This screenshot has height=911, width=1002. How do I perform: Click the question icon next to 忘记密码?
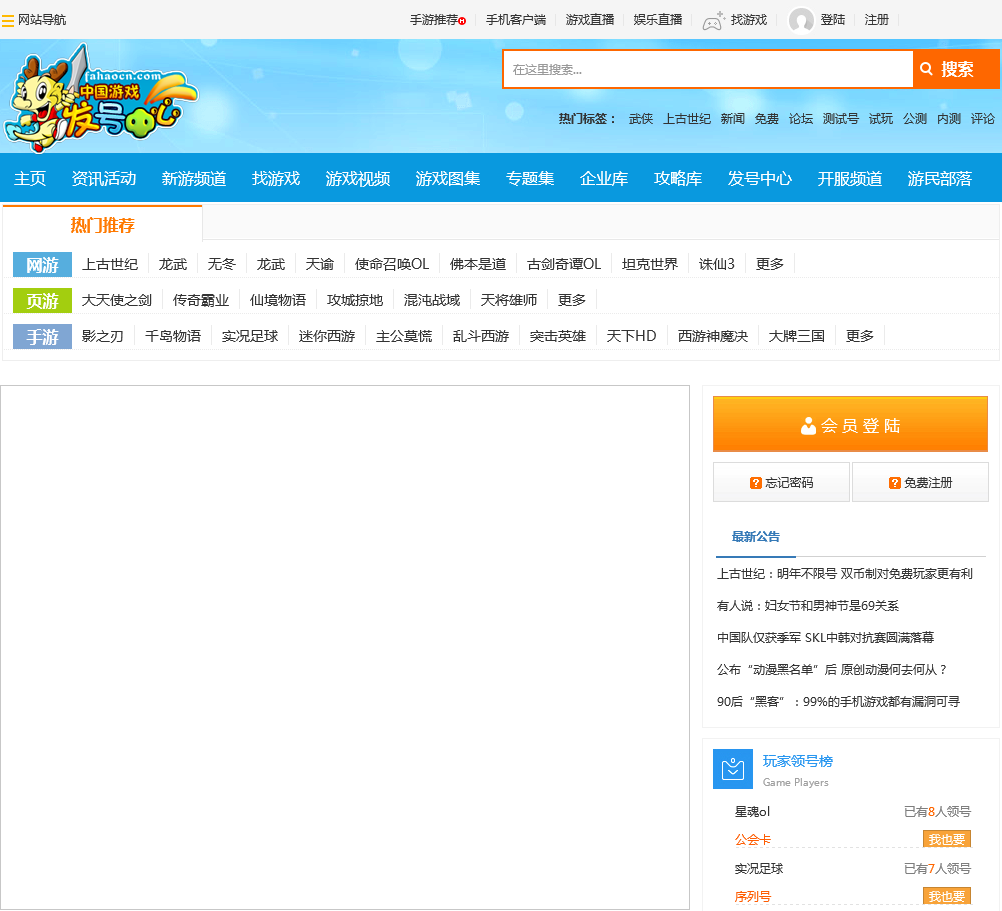(x=755, y=482)
